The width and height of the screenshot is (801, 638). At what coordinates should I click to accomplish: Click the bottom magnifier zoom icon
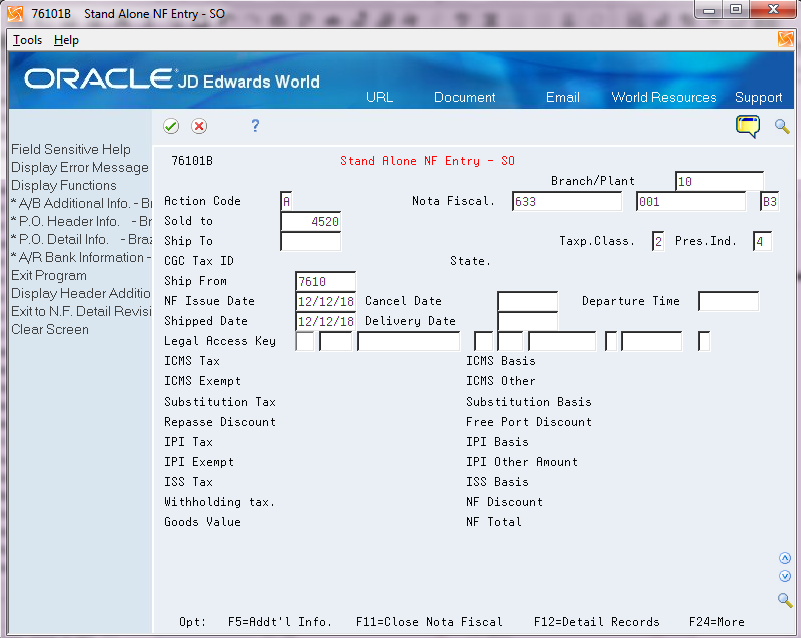(785, 600)
